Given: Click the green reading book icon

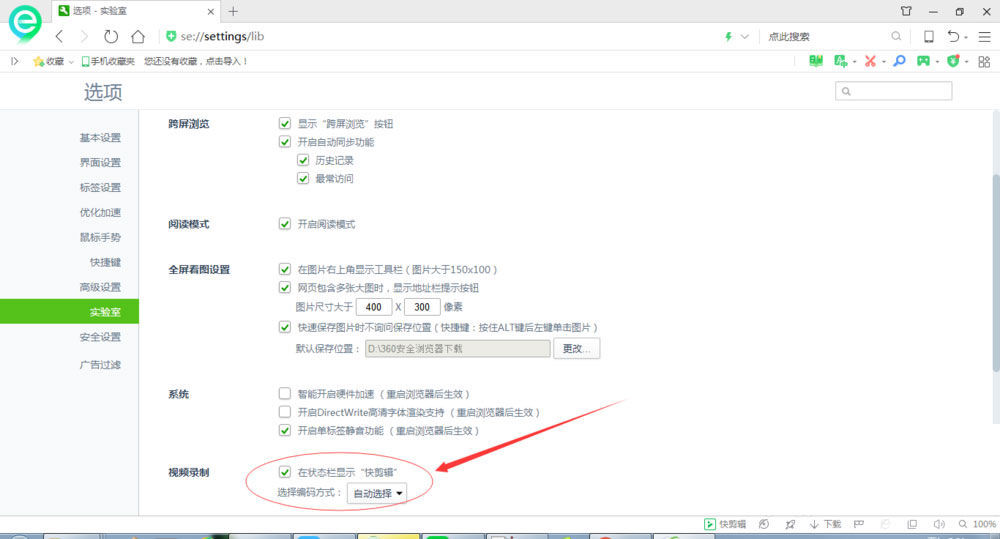Looking at the screenshot, I should click(816, 61).
